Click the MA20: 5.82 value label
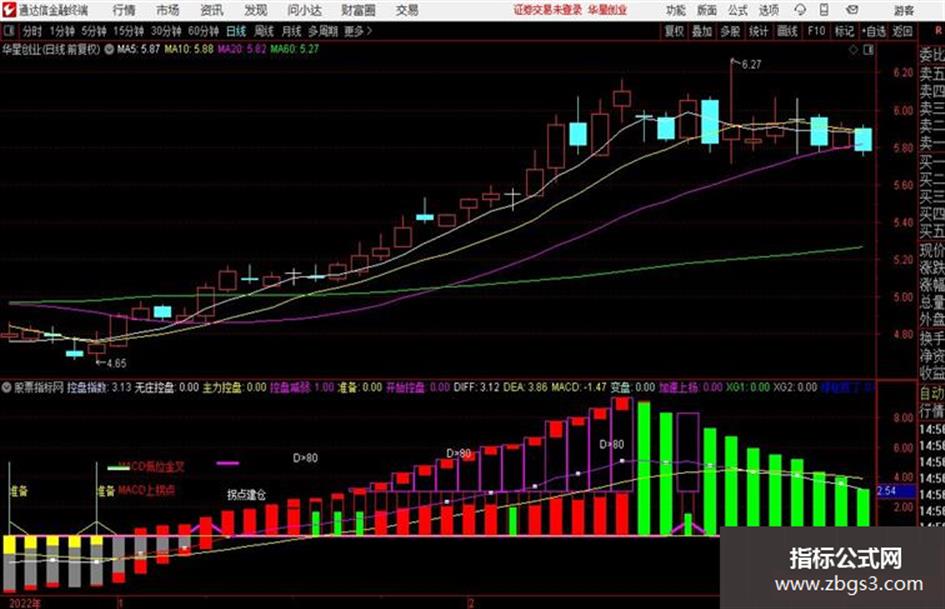This screenshot has height=609, width=945. pos(242,49)
